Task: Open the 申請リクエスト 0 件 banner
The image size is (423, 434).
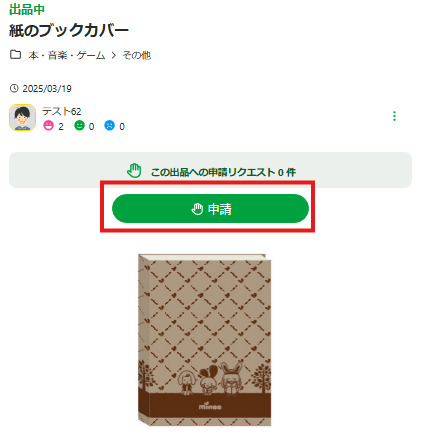Action: (x=210, y=170)
